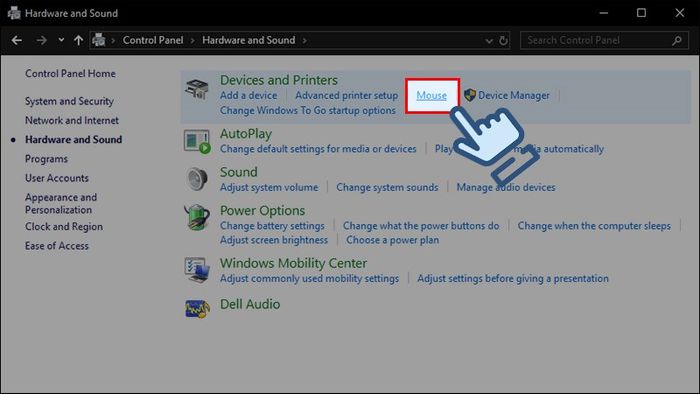Open the Sound speaker icon
Screen dimensions: 700x394
197,179
